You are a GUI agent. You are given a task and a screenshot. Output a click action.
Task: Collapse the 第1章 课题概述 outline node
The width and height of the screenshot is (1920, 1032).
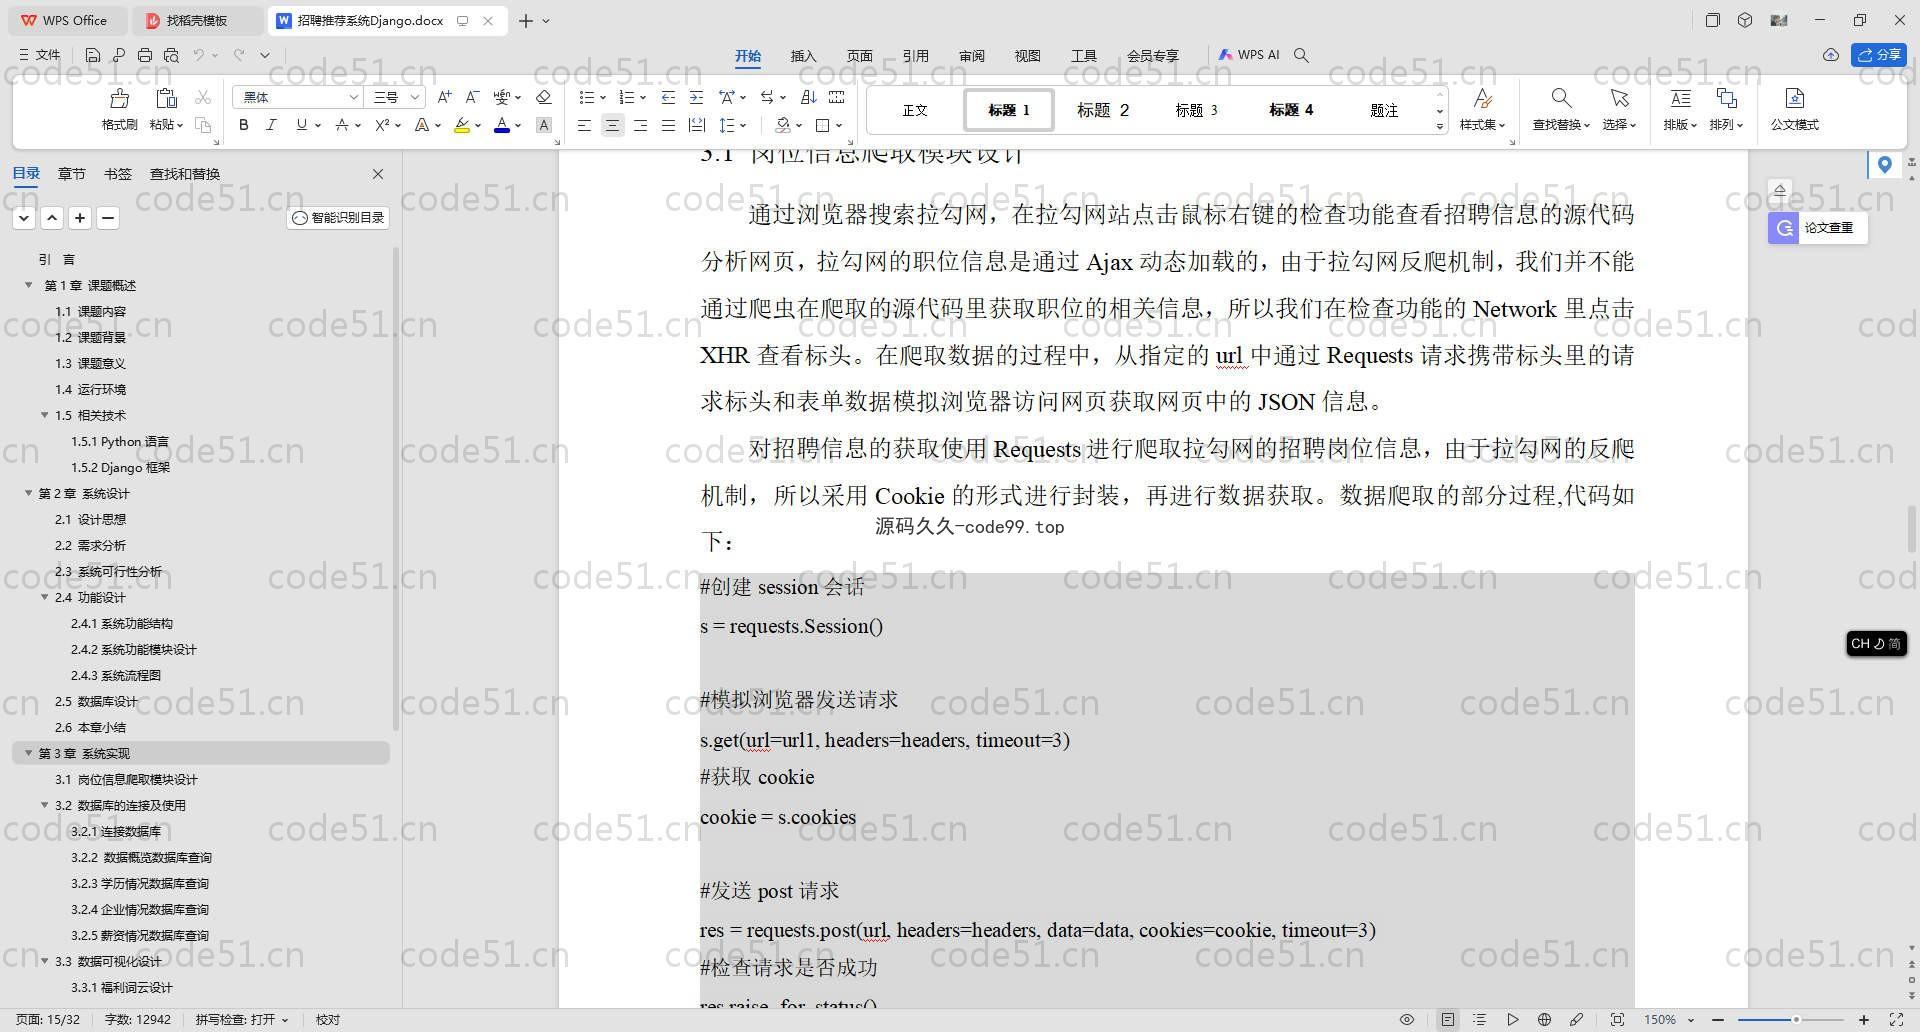pos(28,285)
